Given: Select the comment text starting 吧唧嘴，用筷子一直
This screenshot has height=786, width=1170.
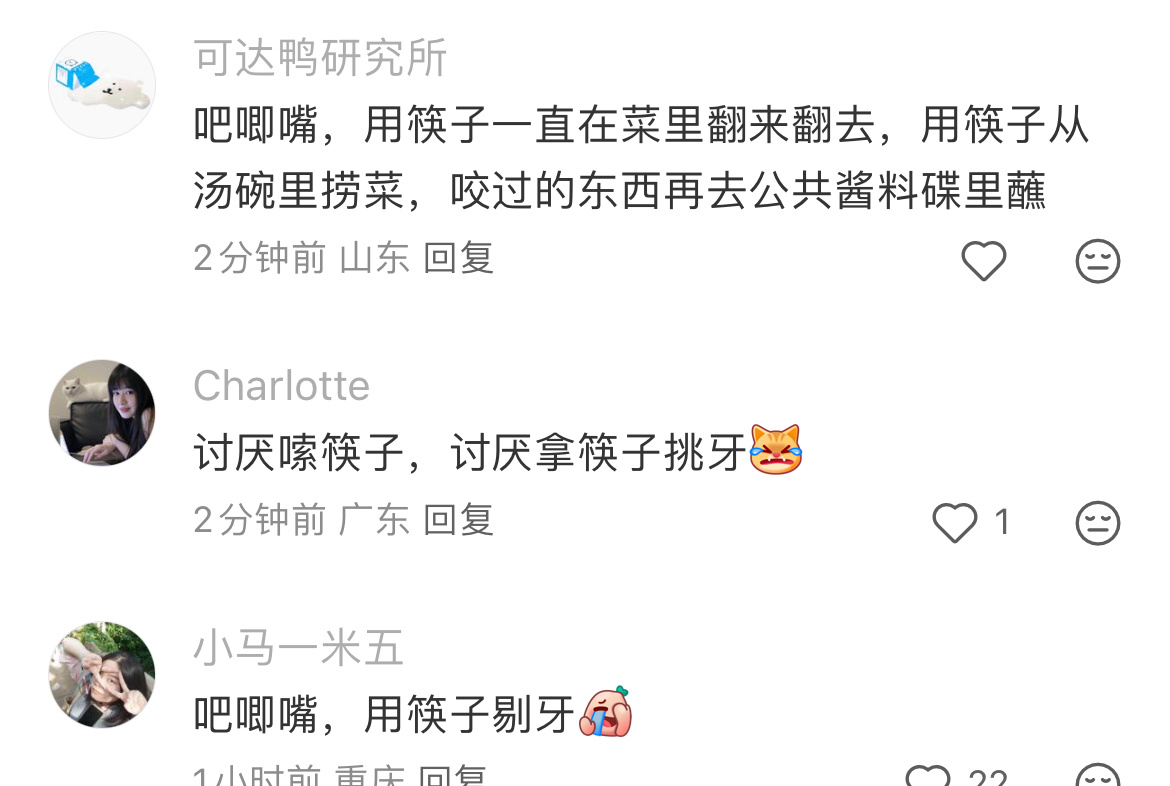Looking at the screenshot, I should tap(642, 157).
